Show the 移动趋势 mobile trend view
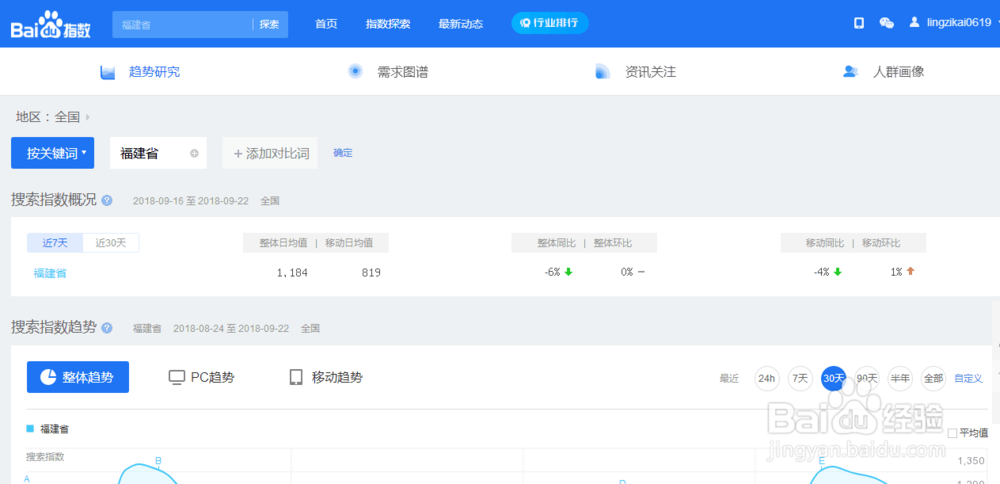1000x484 pixels. point(327,378)
